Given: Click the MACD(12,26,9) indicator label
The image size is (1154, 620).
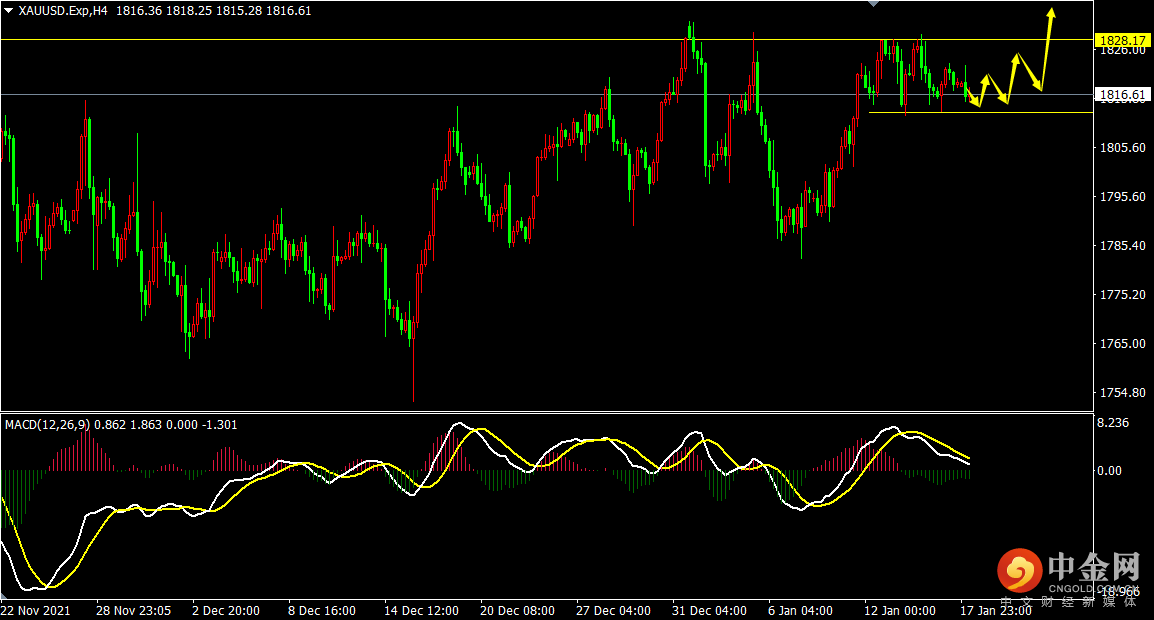Looking at the screenshot, I should click(x=48, y=425).
